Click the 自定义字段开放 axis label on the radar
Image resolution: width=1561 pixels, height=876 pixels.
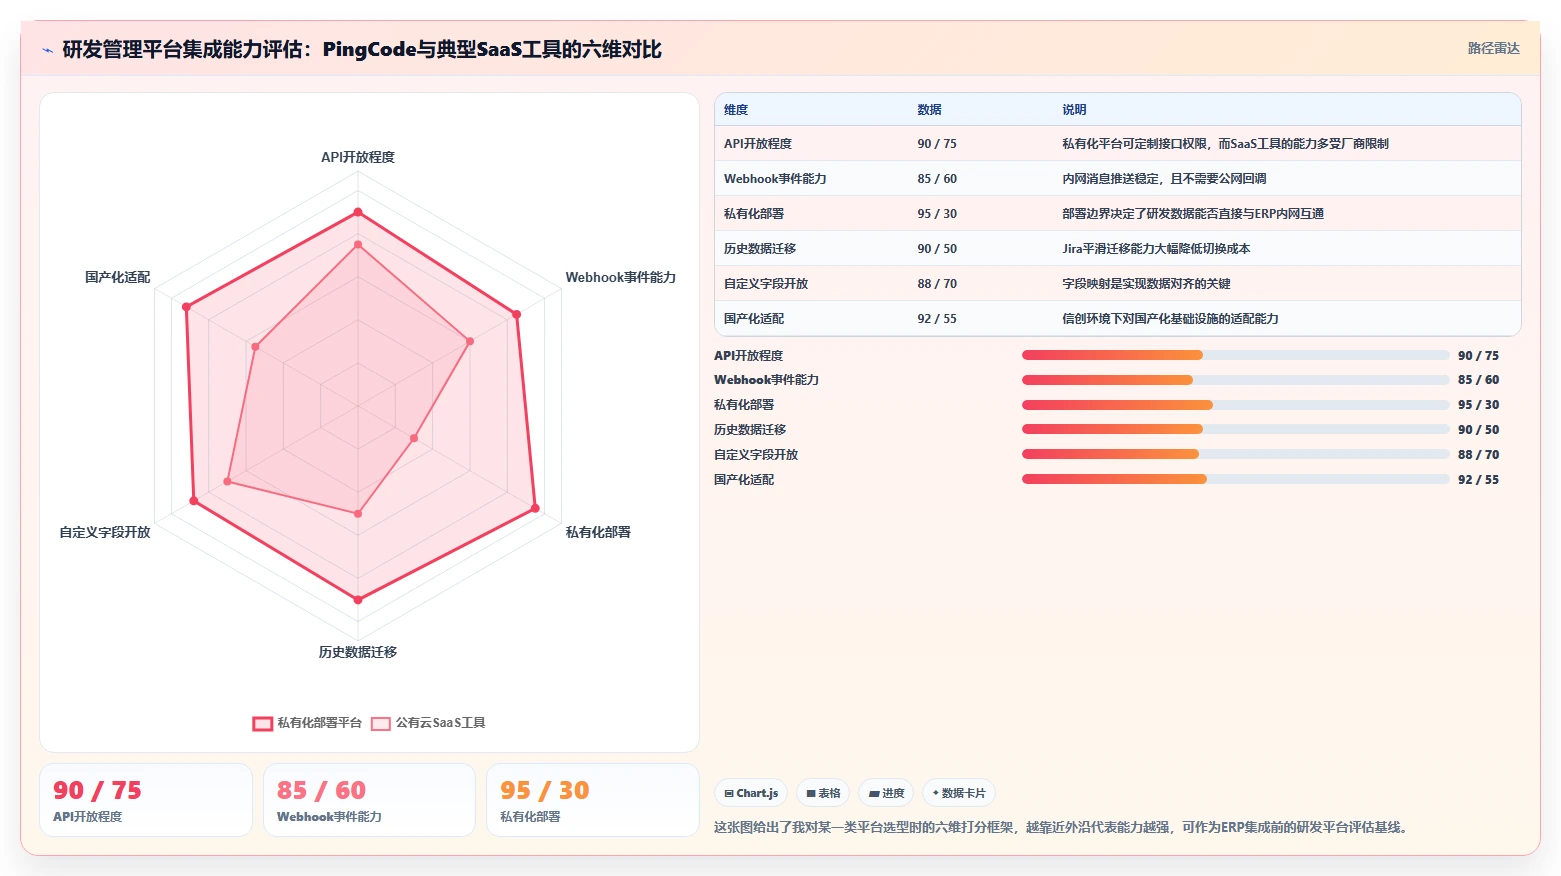(105, 532)
